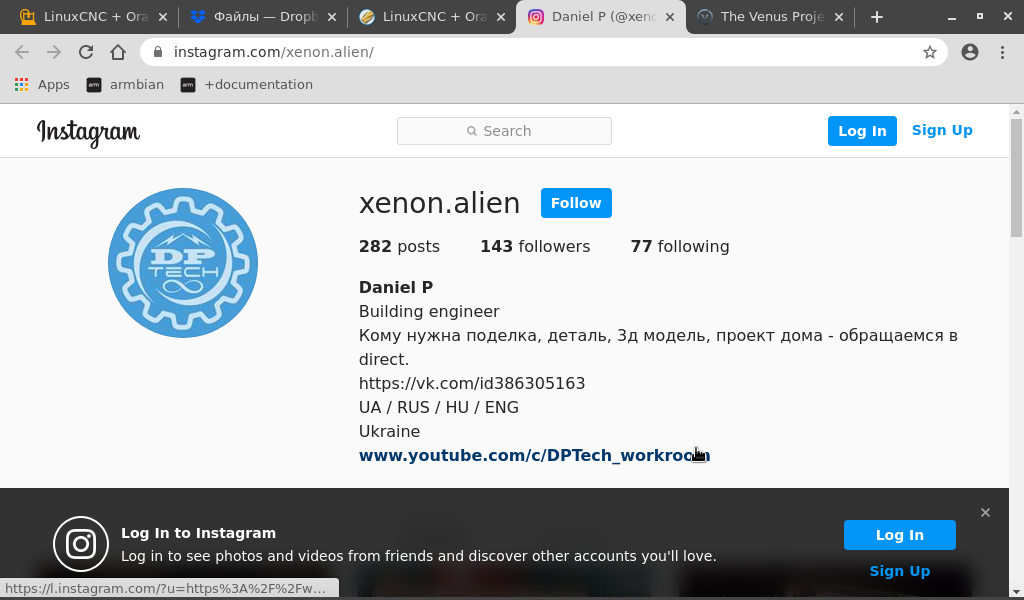The image size is (1024, 600).
Task: Follow the xenon.alien account
Action: tap(576, 203)
